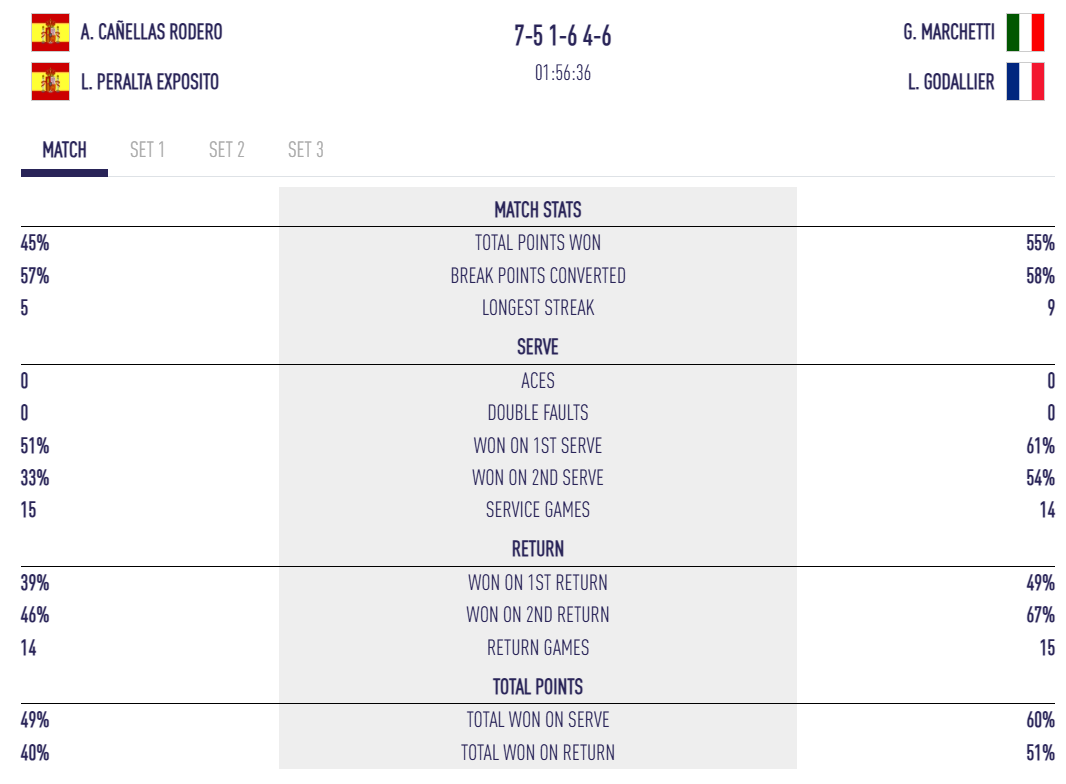Select the SET 3 tab

pos(306,150)
